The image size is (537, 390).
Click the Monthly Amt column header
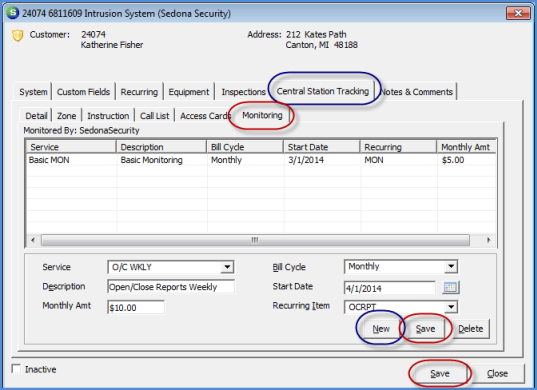(466, 147)
